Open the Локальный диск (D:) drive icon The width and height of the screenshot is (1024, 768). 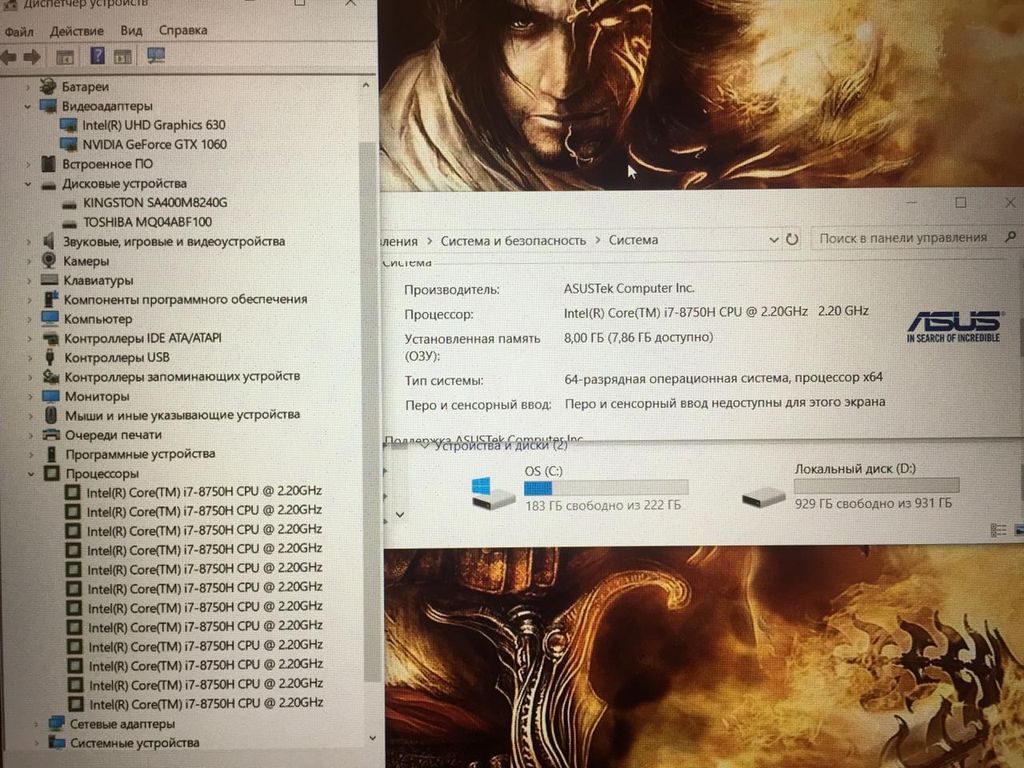[764, 494]
